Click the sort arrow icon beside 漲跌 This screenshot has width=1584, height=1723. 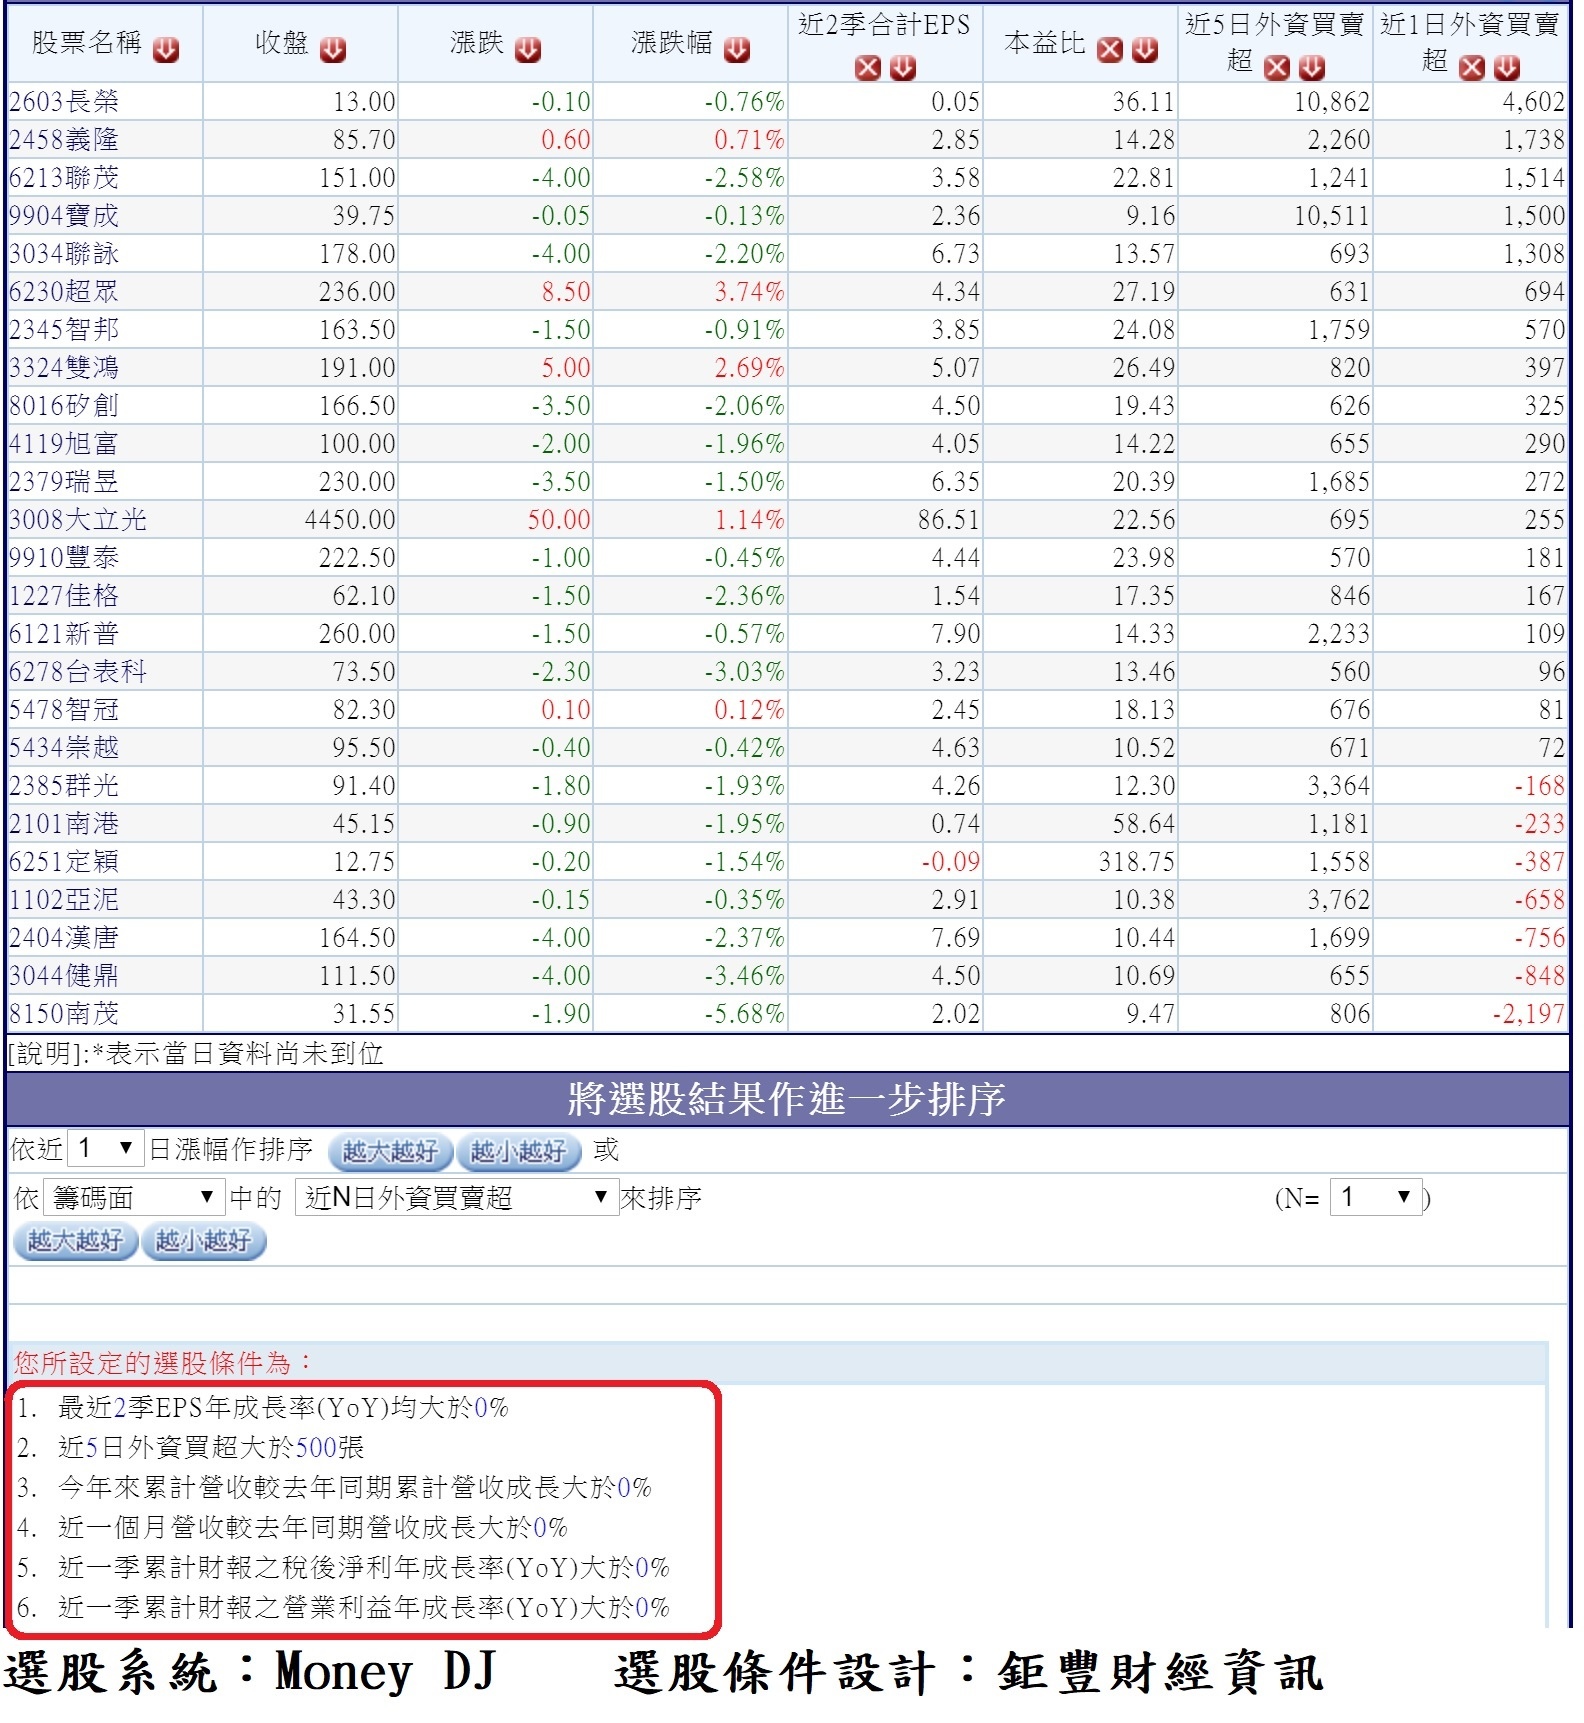[x=528, y=49]
